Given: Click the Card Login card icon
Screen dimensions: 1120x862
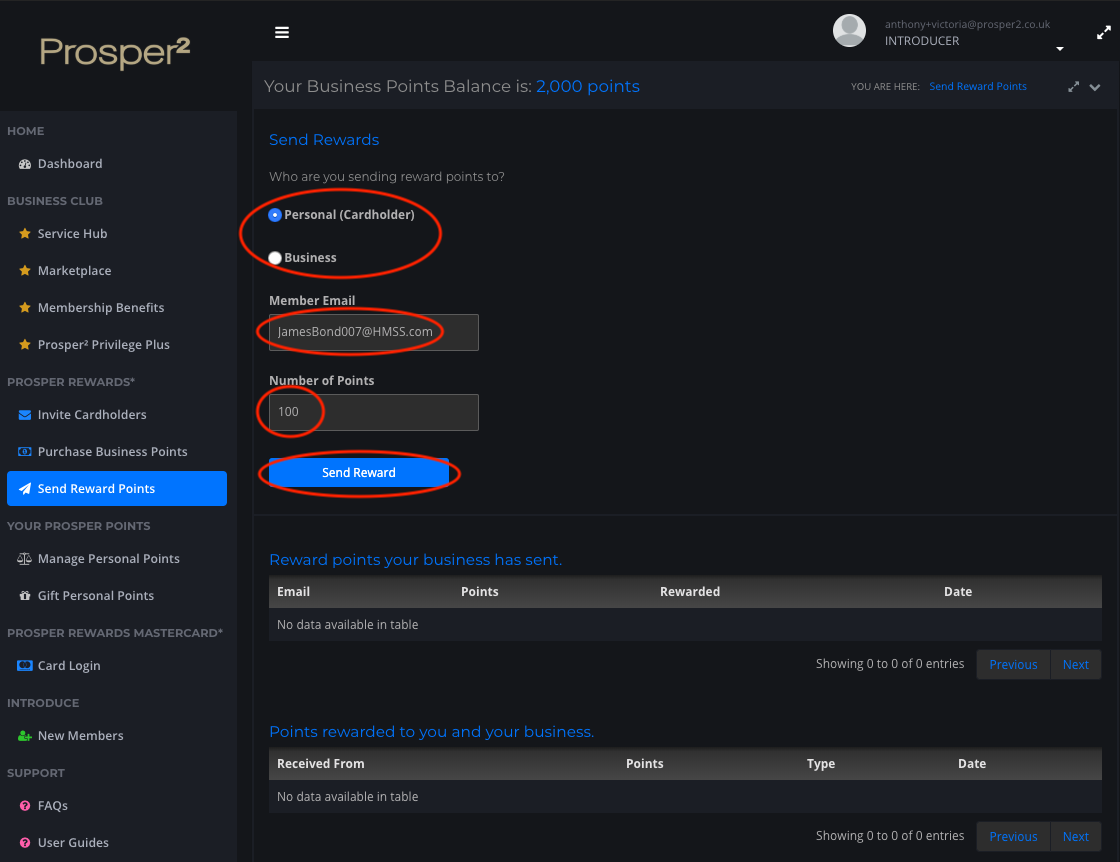Looking at the screenshot, I should click(x=25, y=666).
